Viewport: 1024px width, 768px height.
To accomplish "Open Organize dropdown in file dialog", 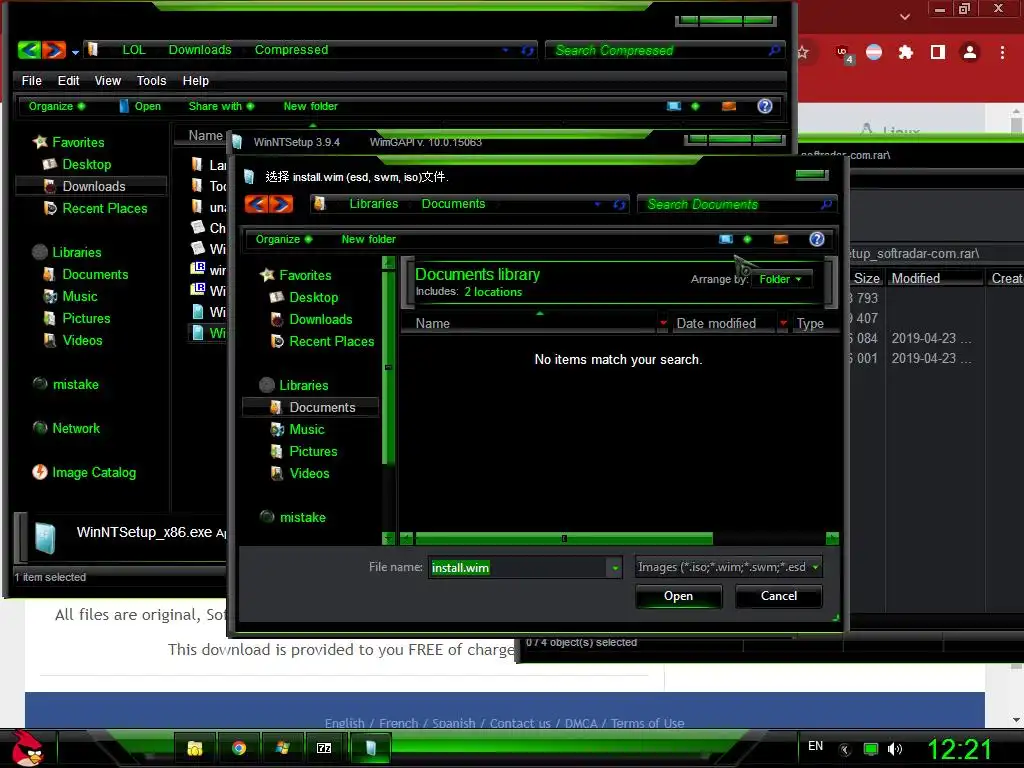I will click(x=283, y=239).
